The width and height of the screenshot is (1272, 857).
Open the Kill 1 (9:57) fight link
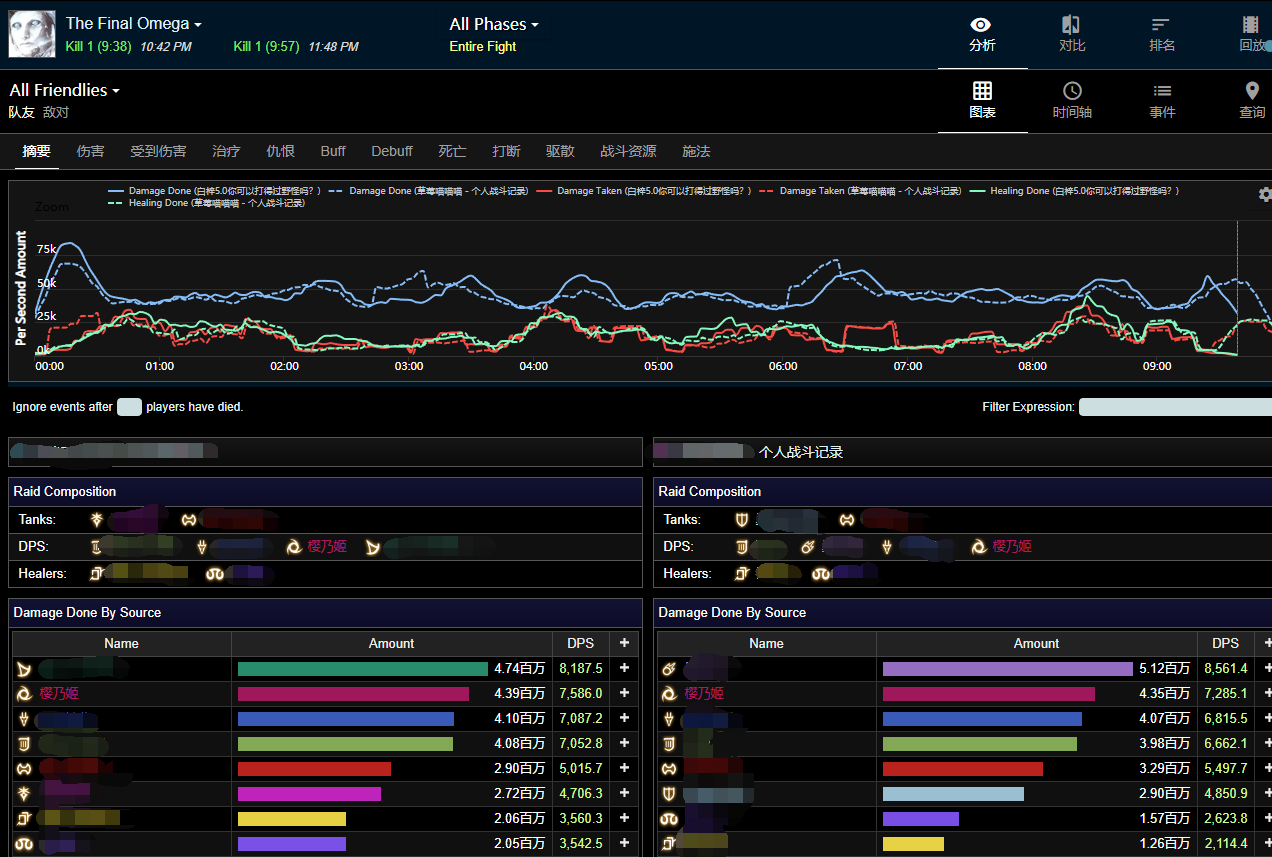coord(266,46)
